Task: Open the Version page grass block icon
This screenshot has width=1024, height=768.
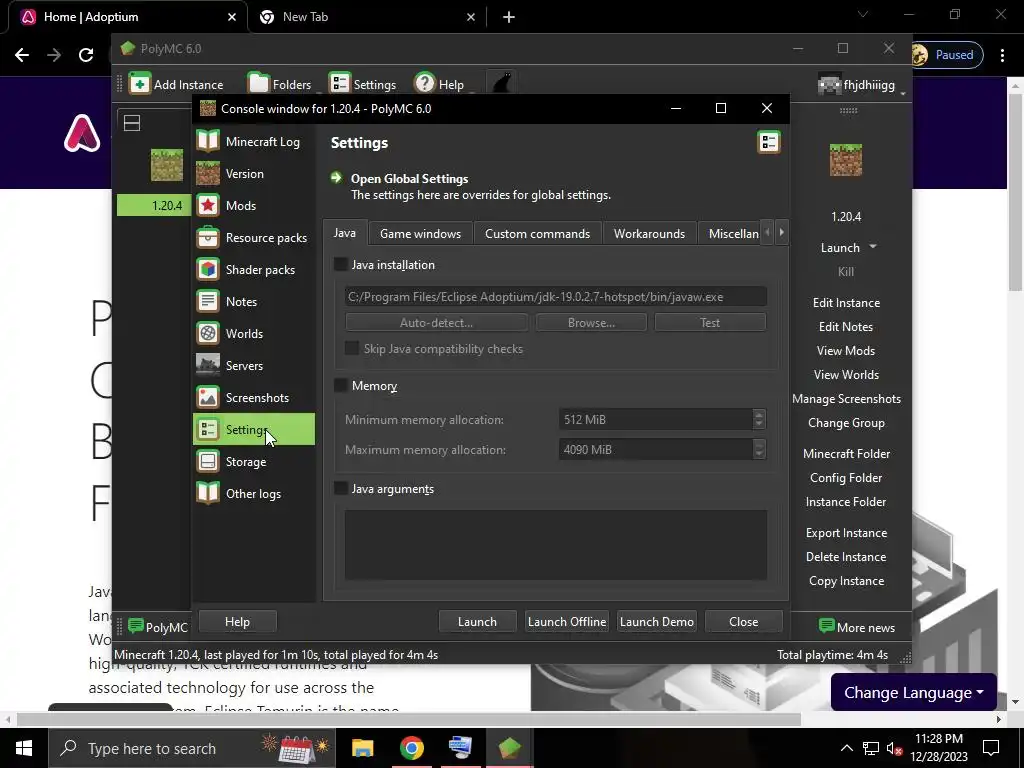Action: coord(208,173)
